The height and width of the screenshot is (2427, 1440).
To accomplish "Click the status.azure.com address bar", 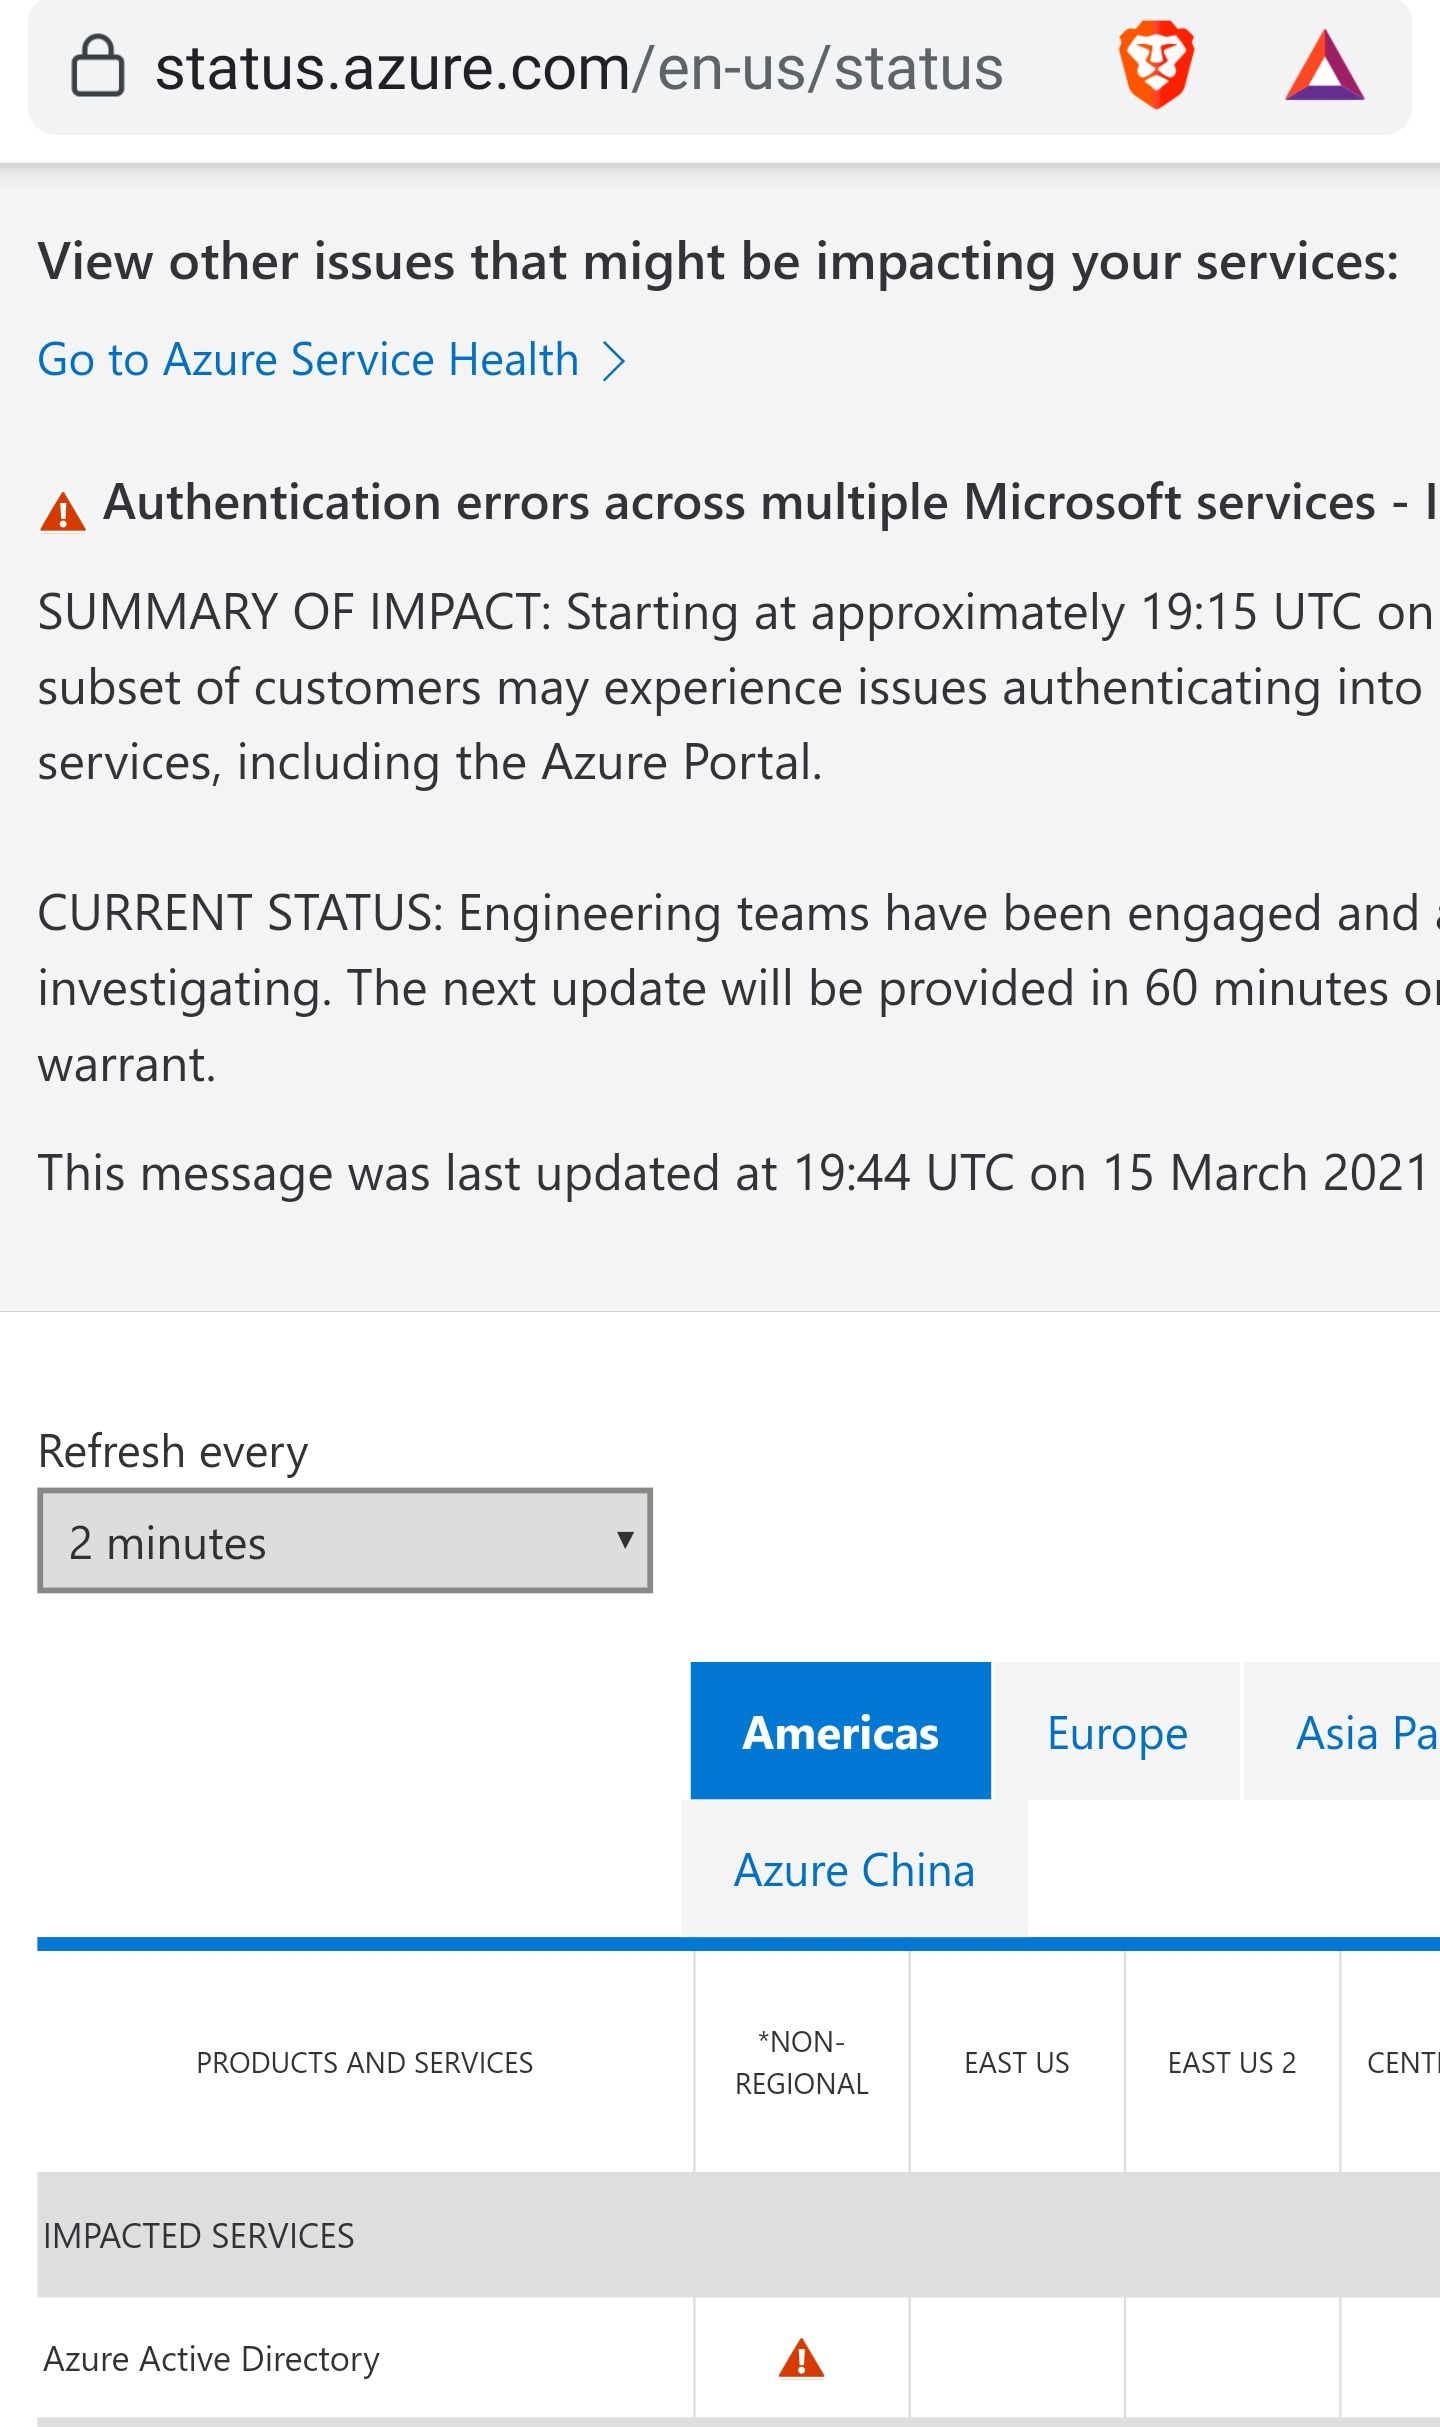I will tap(580, 68).
